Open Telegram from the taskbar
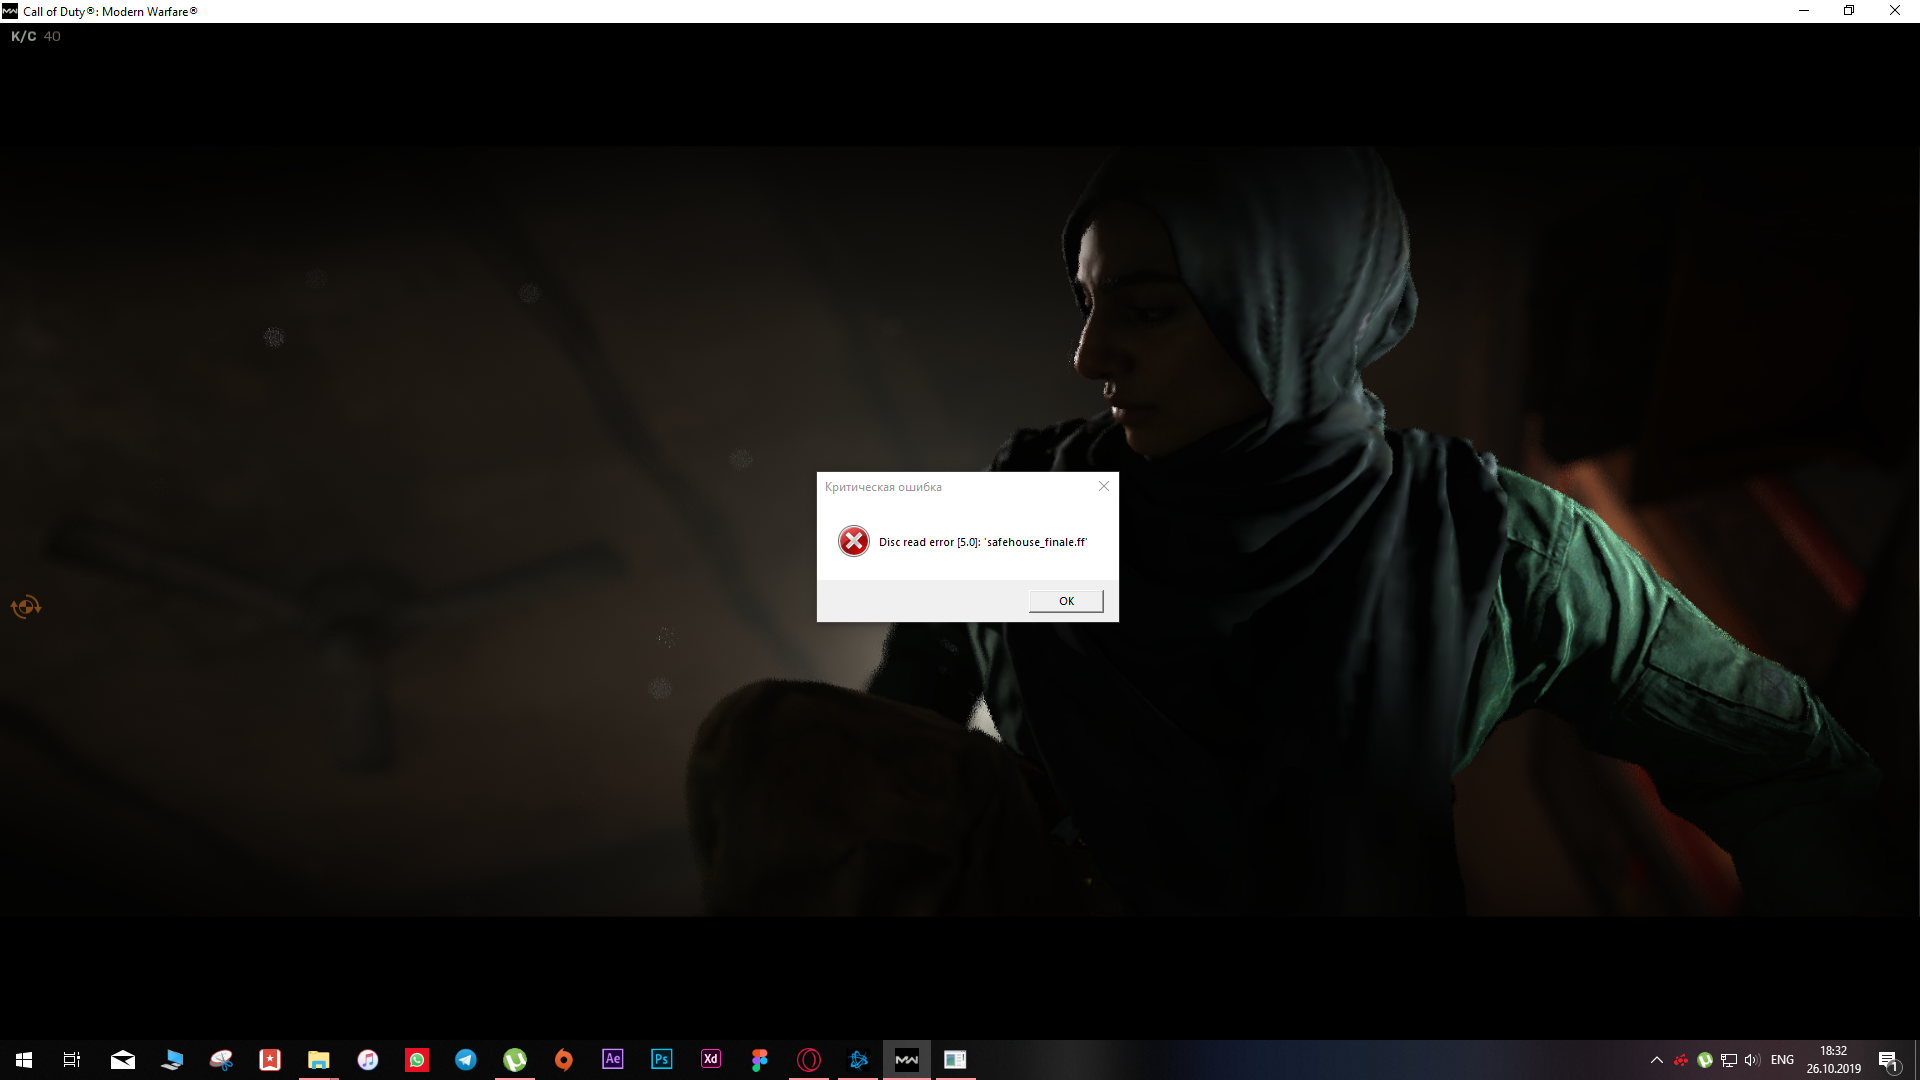This screenshot has height=1080, width=1920. (x=466, y=1059)
